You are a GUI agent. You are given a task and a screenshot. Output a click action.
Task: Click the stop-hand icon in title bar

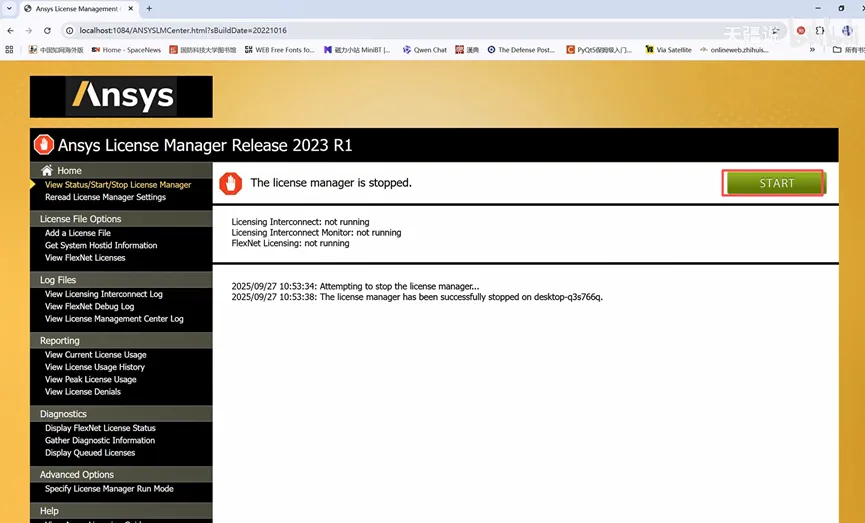coord(44,145)
